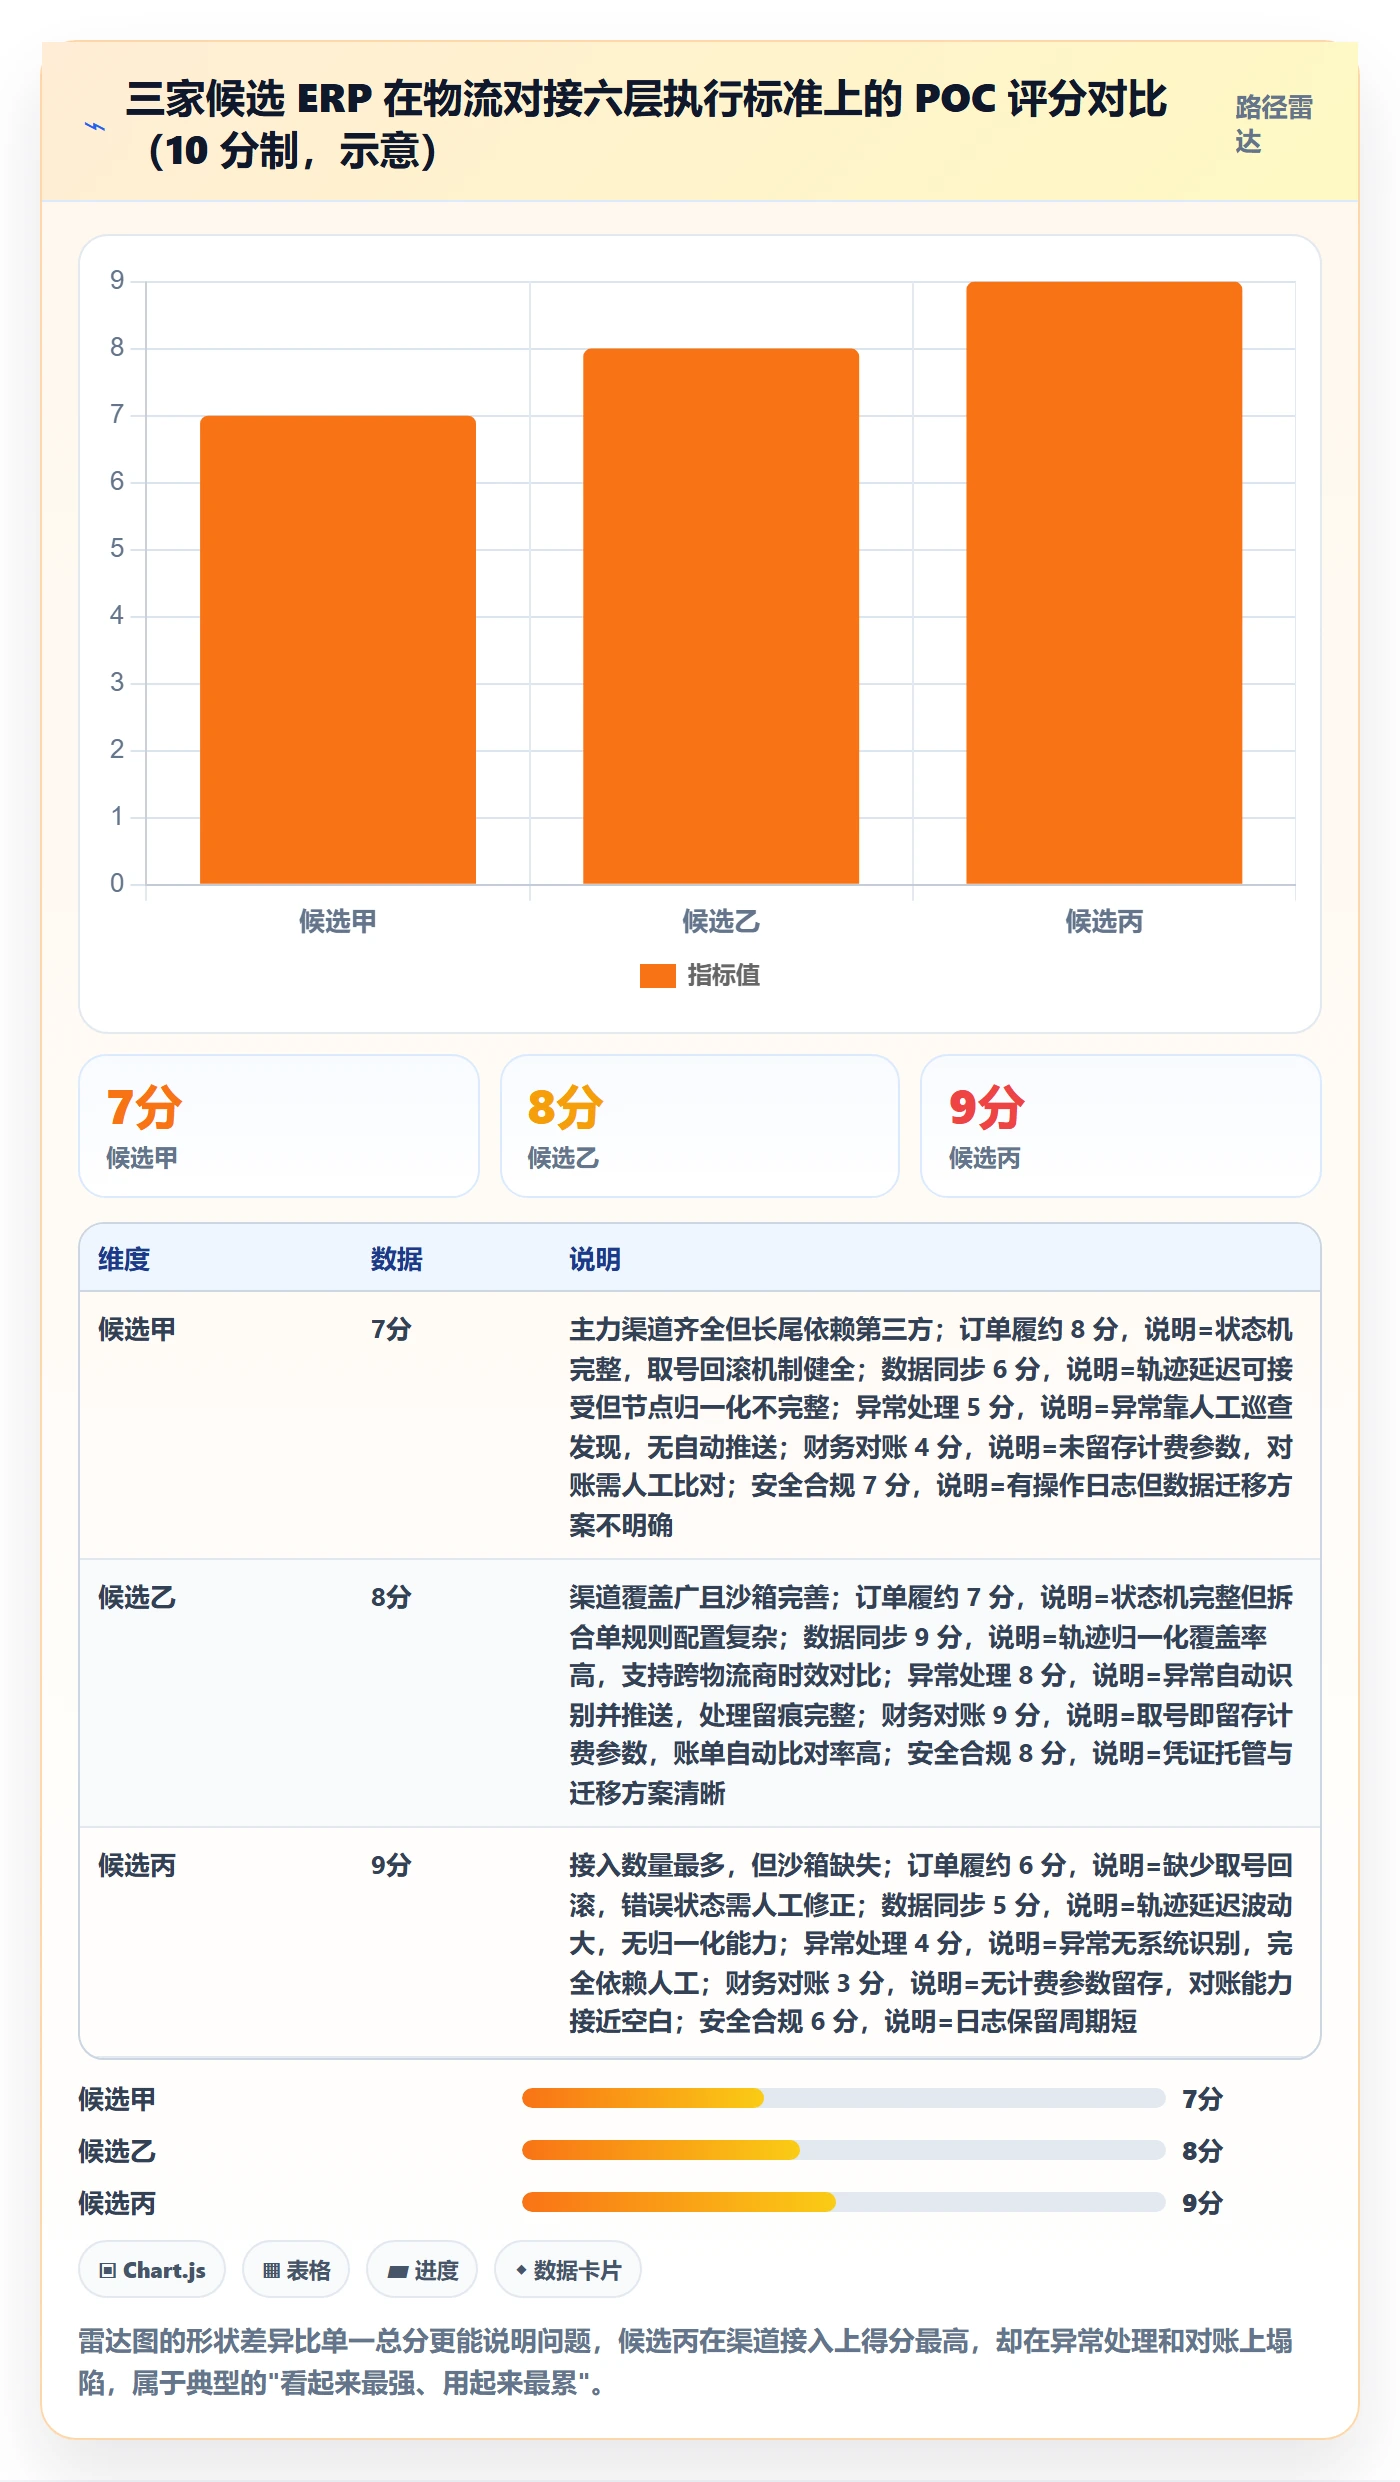Image resolution: width=1400 pixels, height=2482 pixels.
Task: Click the footnote paragraph starting 雷达图的形状
Action: [x=686, y=2362]
